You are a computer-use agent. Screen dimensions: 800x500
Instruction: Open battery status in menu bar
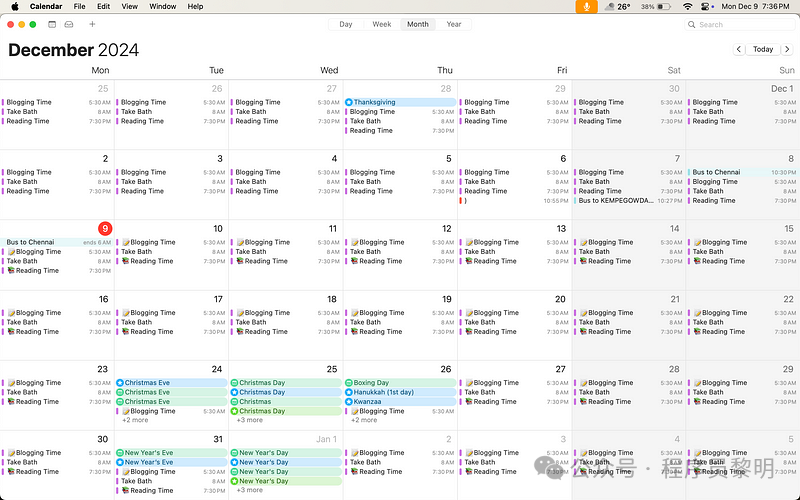tap(656, 7)
